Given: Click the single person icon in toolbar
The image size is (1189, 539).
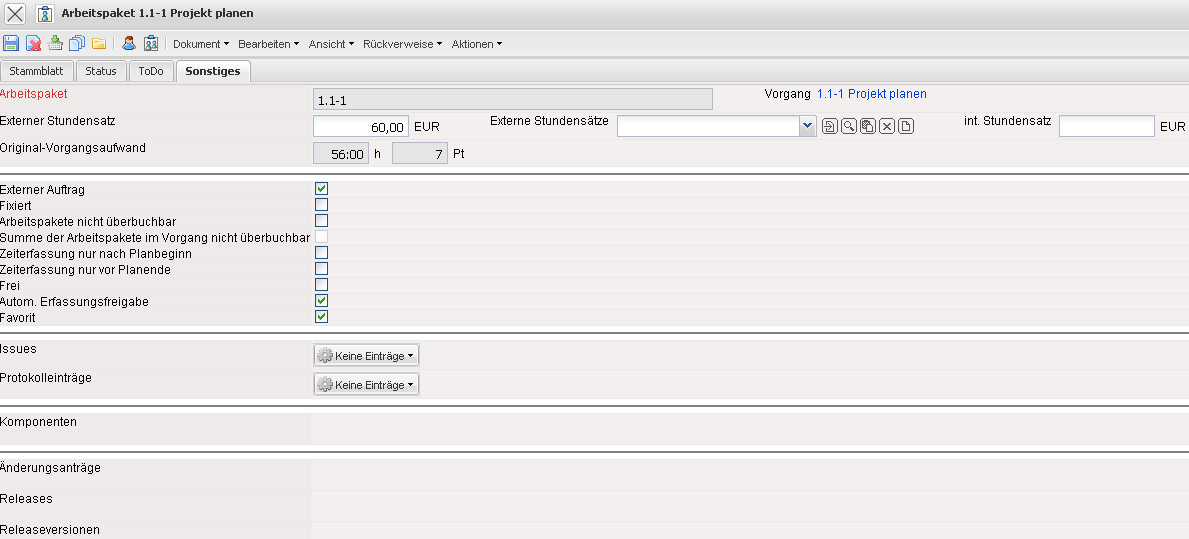Looking at the screenshot, I should pyautogui.click(x=129, y=44).
